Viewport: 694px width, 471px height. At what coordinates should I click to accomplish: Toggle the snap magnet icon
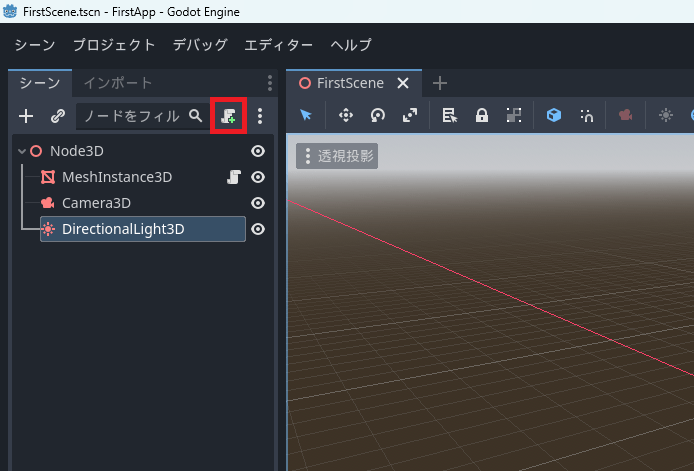[587, 116]
